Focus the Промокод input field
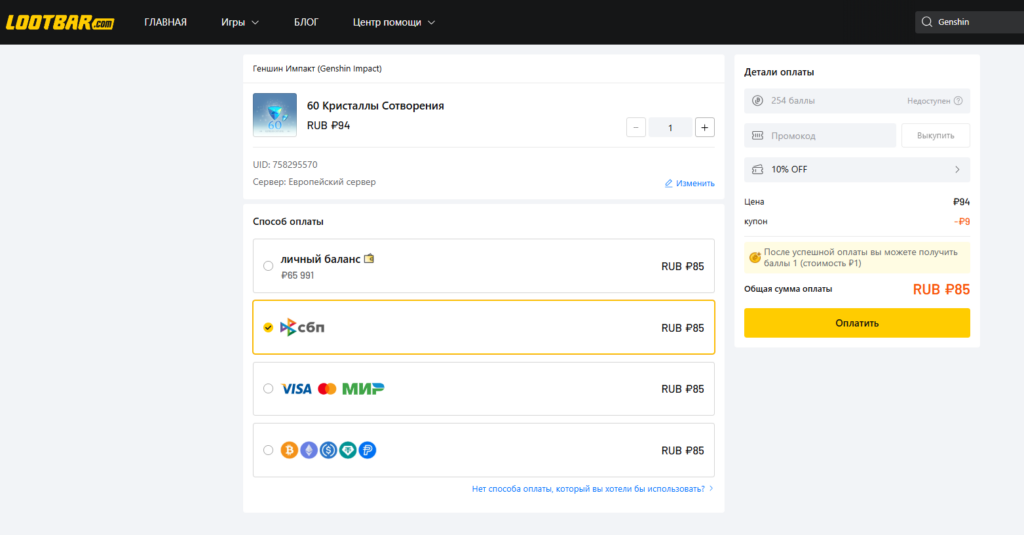 pyautogui.click(x=820, y=135)
